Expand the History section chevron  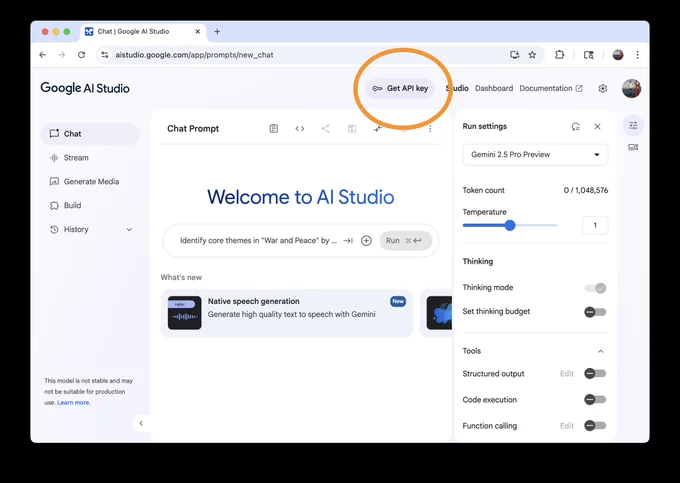(129, 229)
